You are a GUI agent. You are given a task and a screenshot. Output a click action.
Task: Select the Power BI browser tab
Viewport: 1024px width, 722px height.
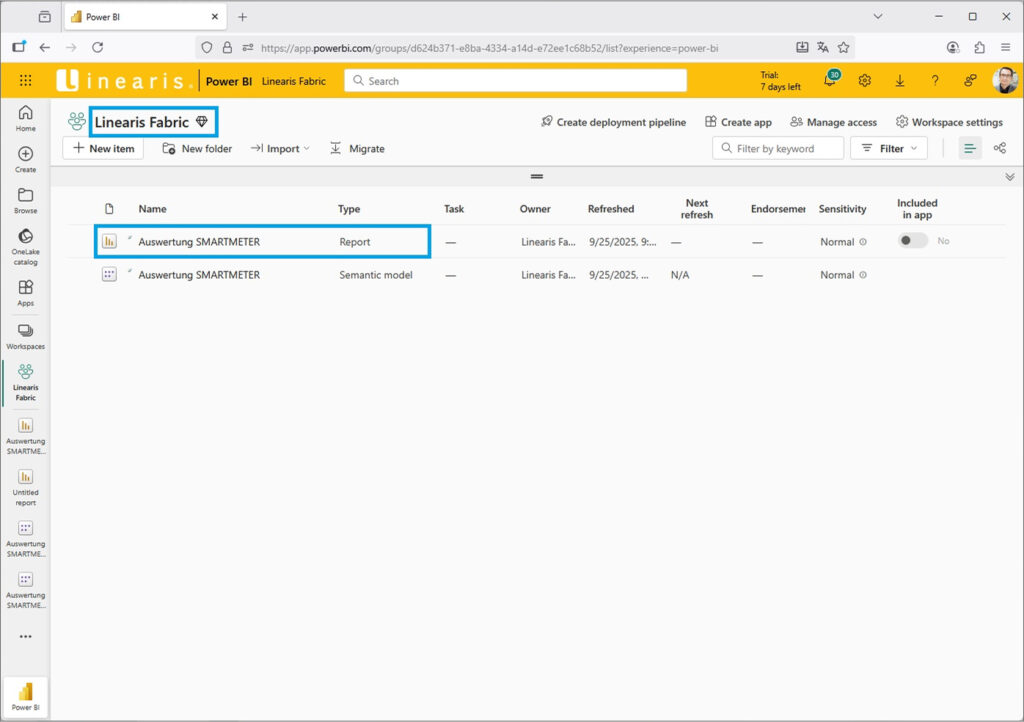pyautogui.click(x=145, y=17)
